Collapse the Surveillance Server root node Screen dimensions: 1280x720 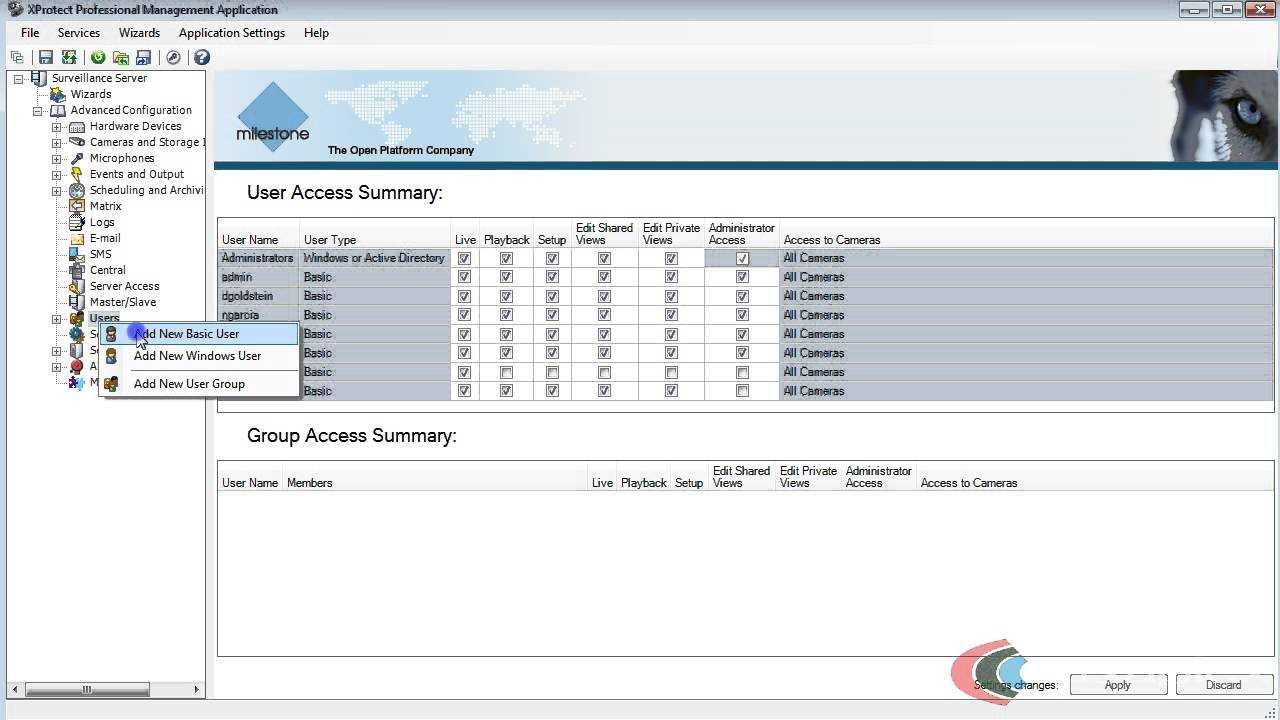click(18, 78)
